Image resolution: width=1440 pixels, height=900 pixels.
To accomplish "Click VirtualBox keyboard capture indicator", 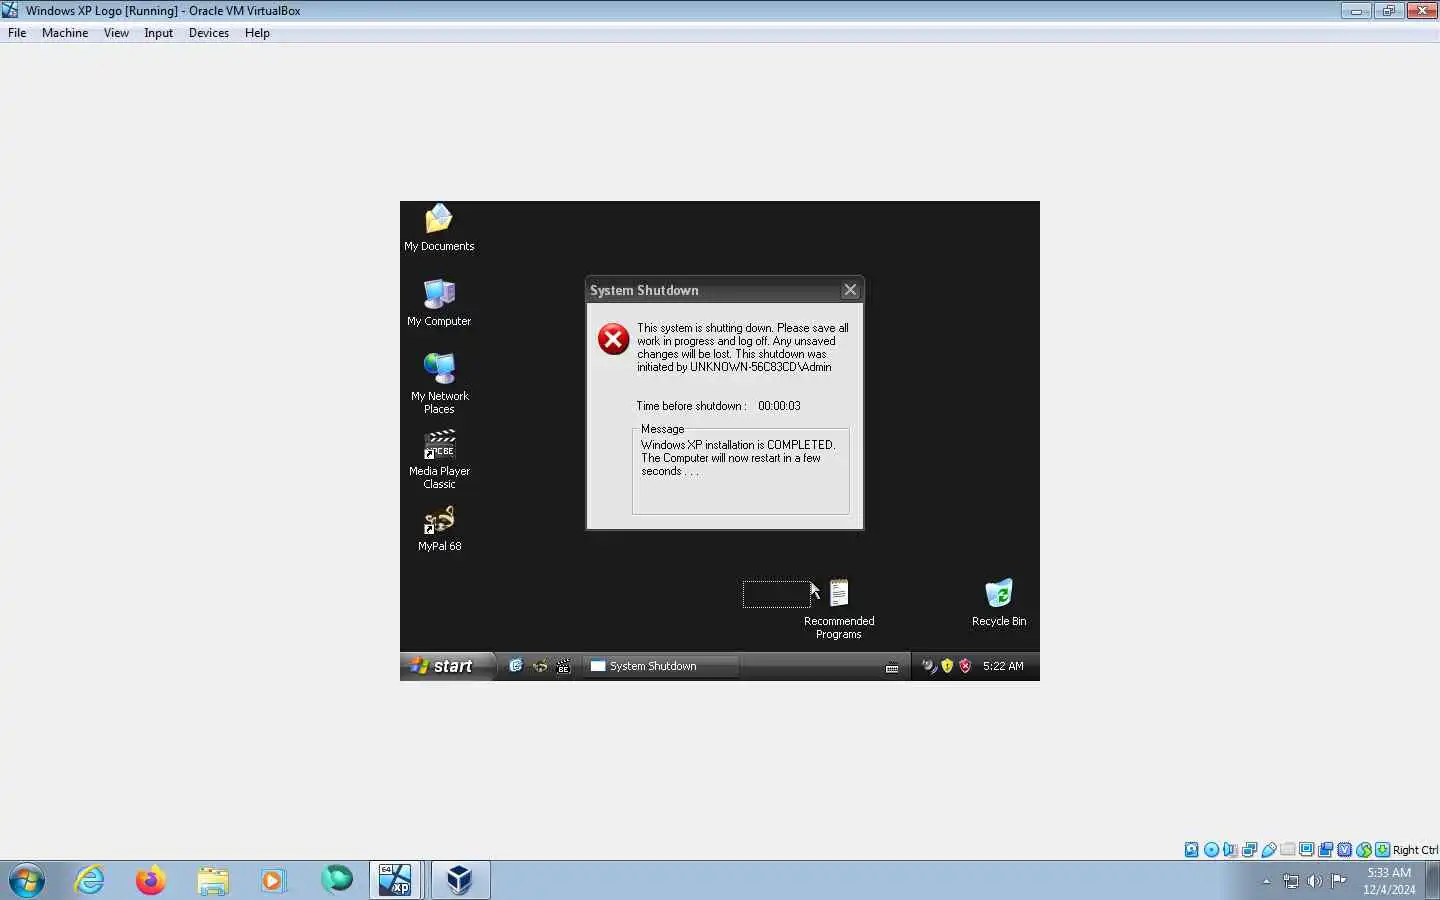I will pyautogui.click(x=1382, y=850).
